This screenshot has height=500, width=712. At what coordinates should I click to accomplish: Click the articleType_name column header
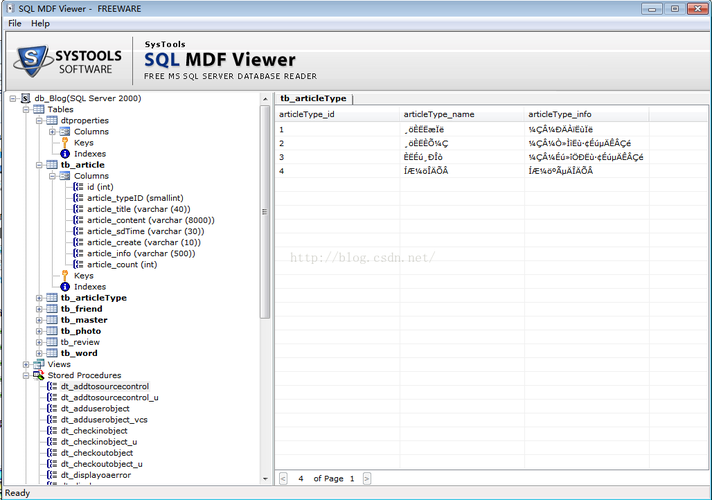[462, 114]
